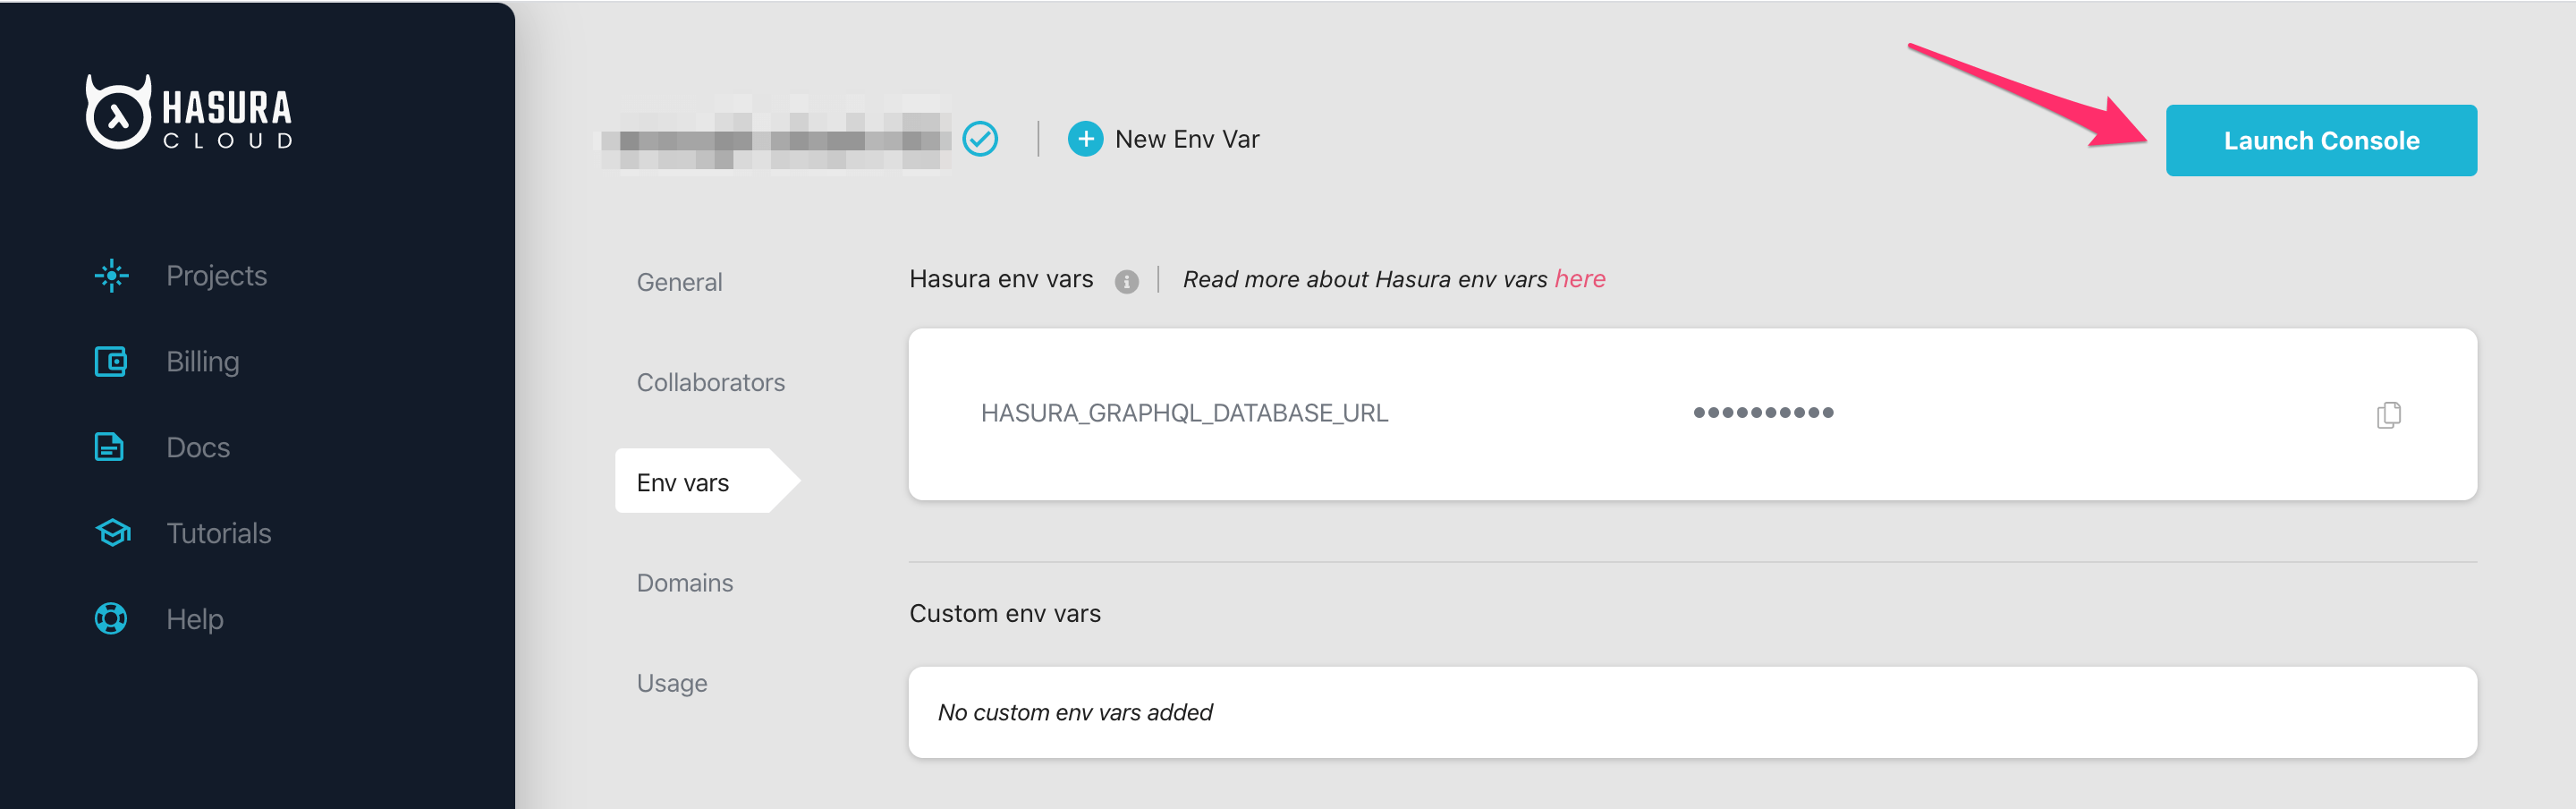Click the New Env Var label
Screen dimensions: 2576x809
[1186, 139]
